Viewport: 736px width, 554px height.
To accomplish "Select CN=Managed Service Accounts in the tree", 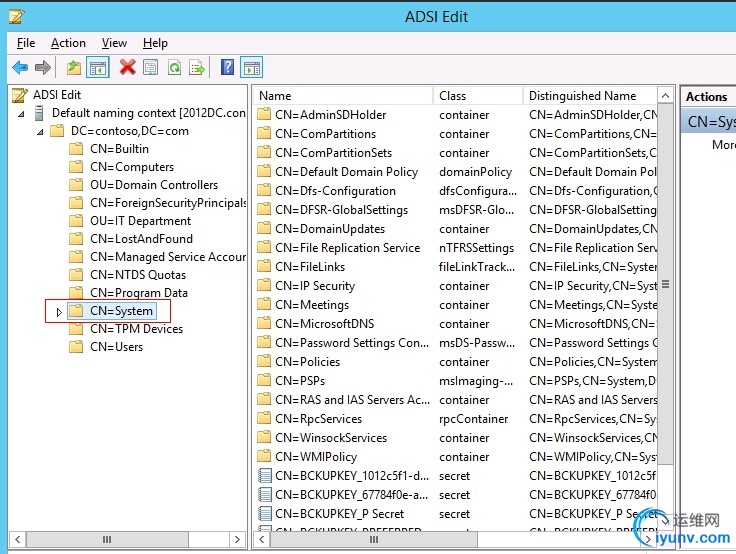I will pos(168,256).
